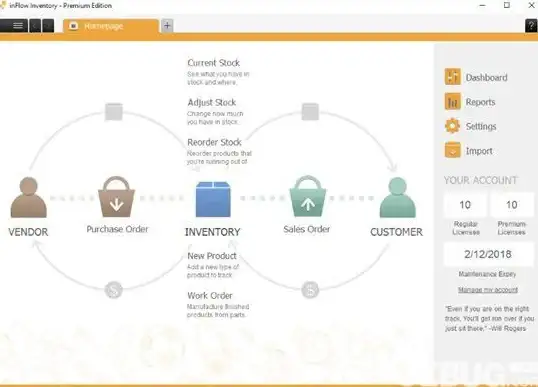Open the Adjust Stock link
The width and height of the screenshot is (538, 387).
[212, 102]
